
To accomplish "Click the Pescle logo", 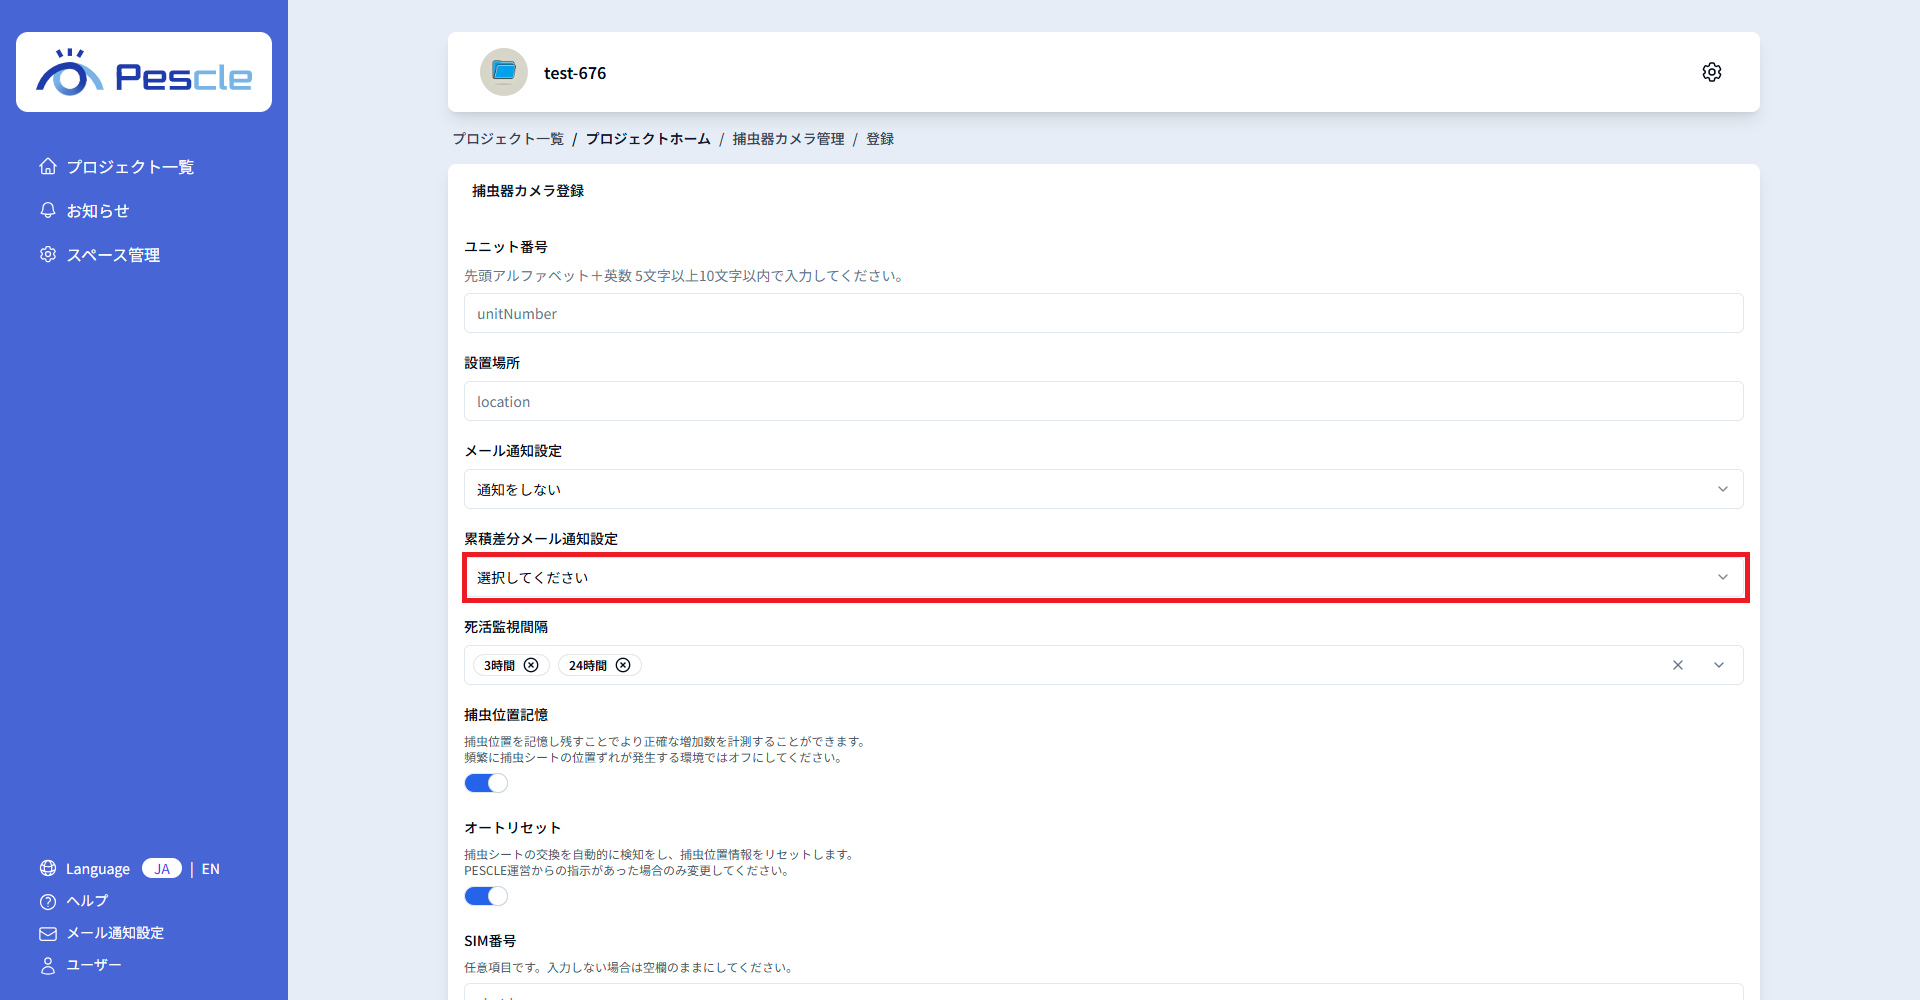I will (x=144, y=73).
